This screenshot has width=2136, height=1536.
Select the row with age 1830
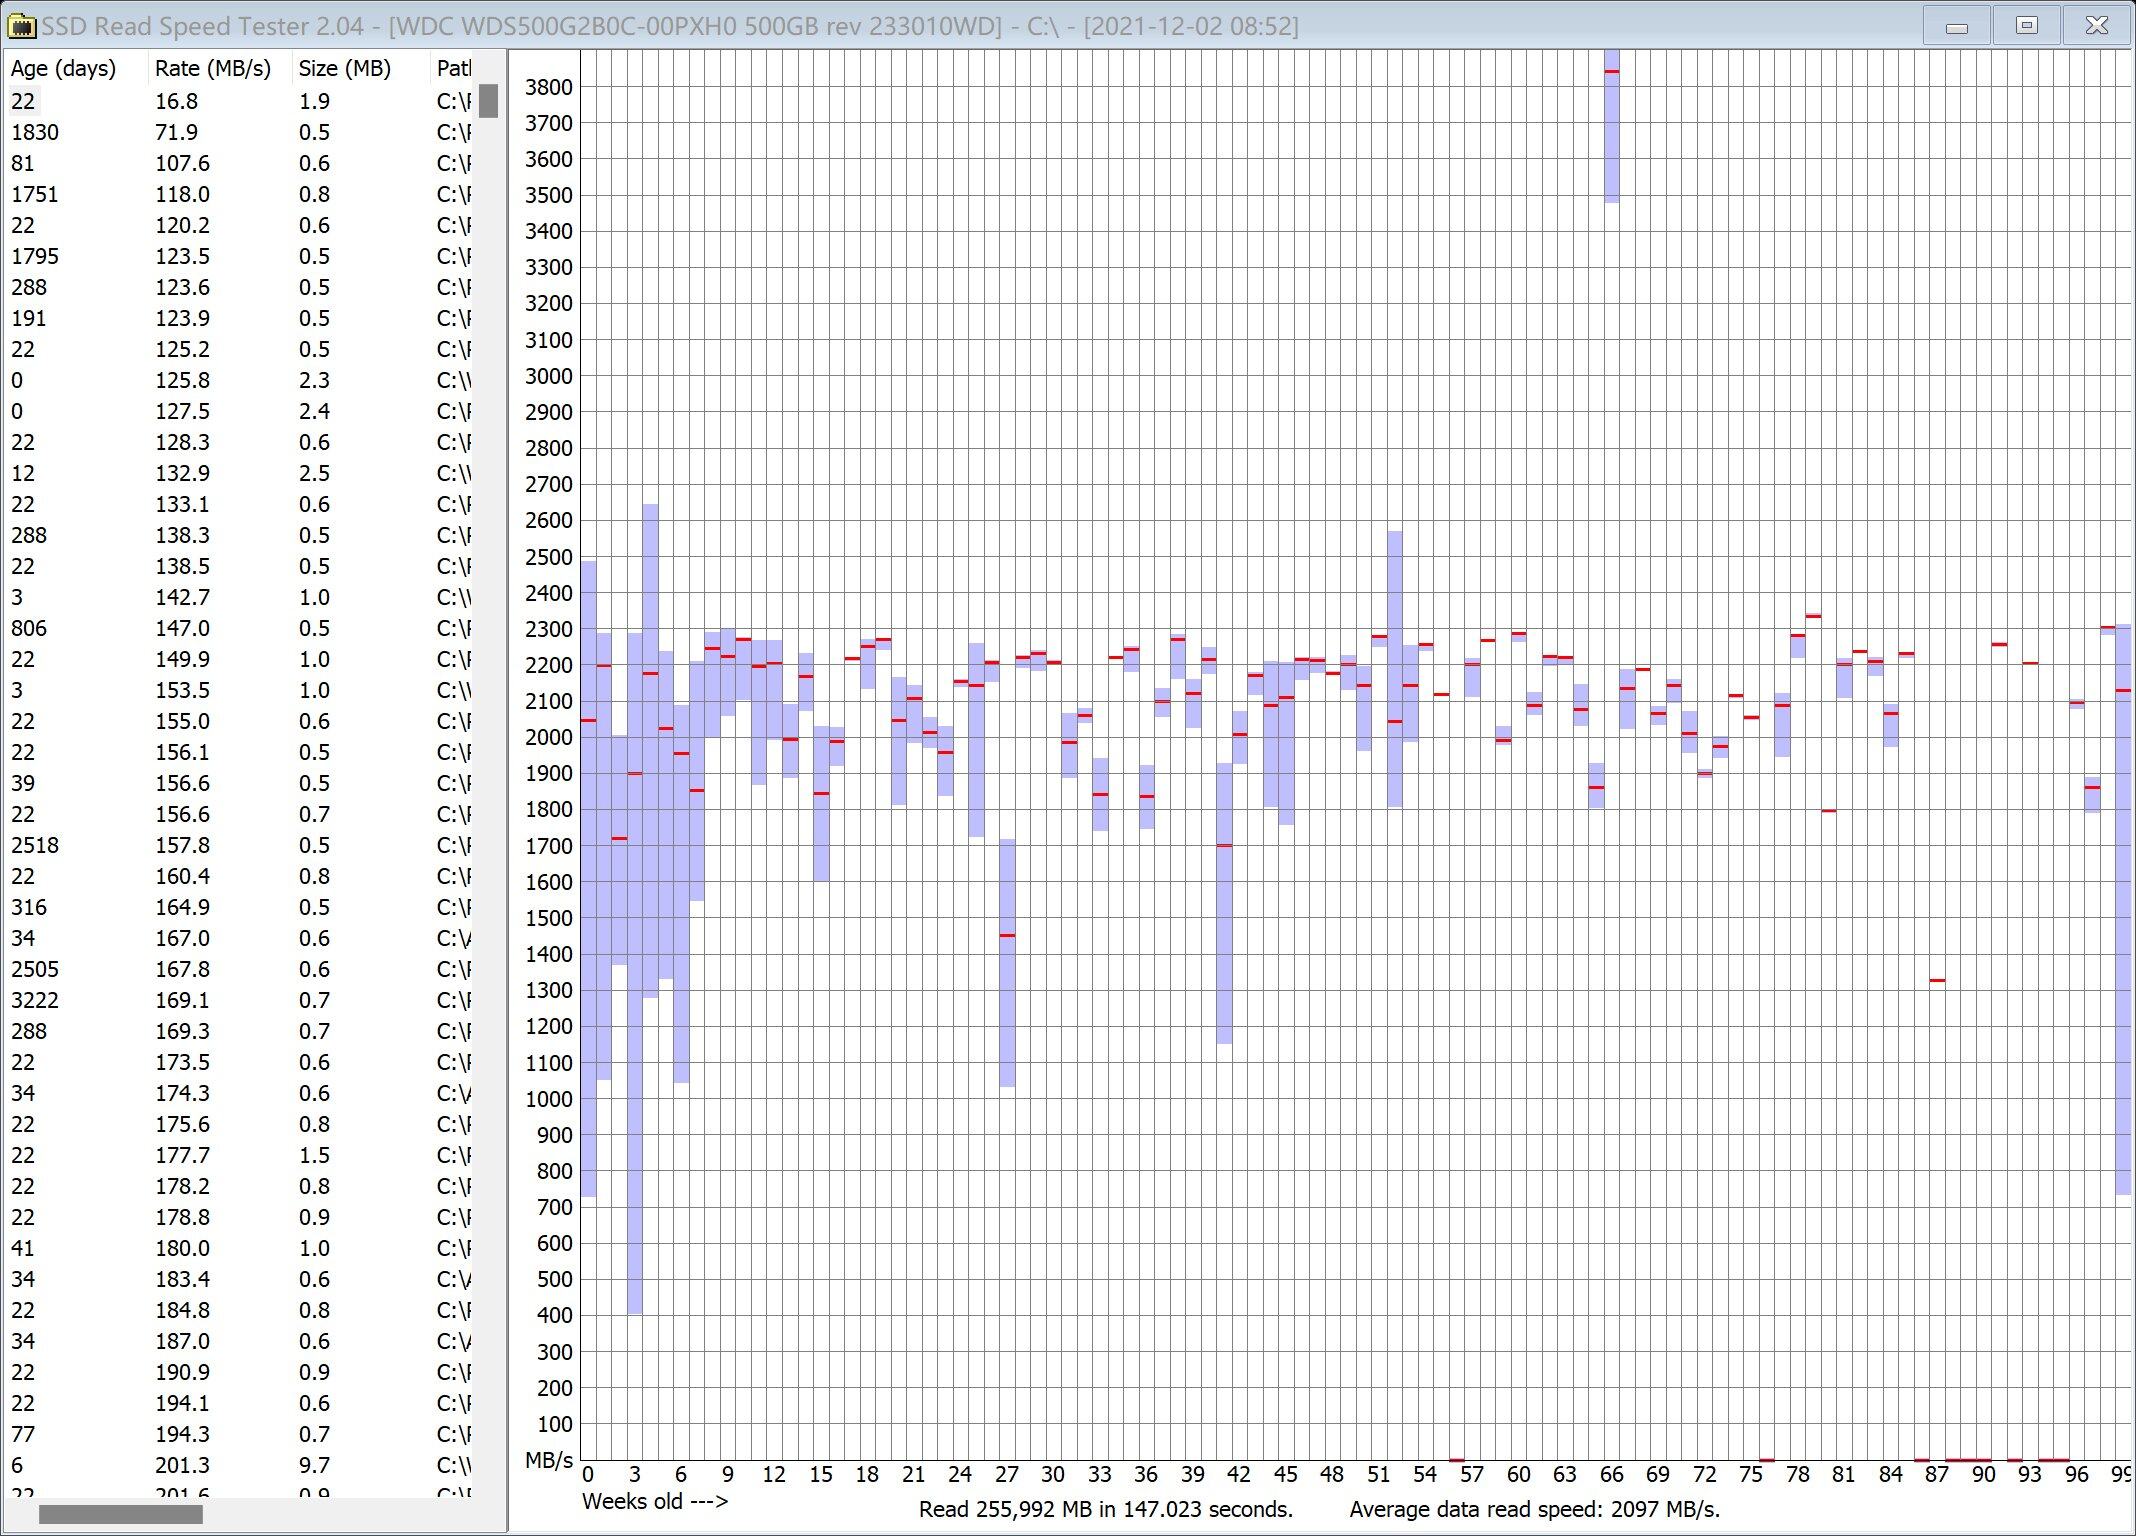point(239,132)
